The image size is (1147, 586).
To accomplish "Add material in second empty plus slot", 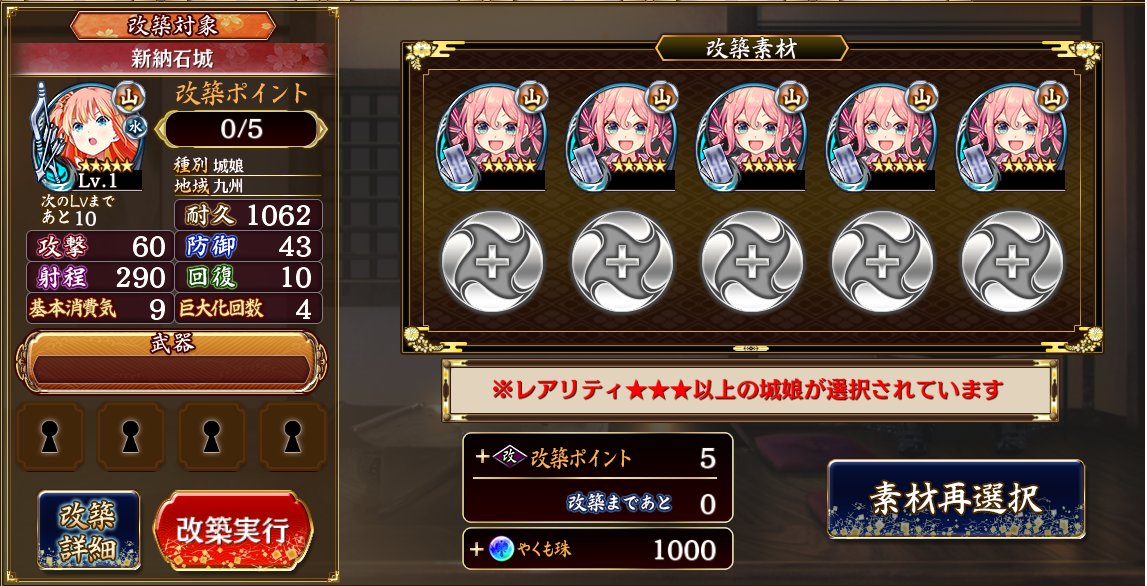I will (623, 262).
